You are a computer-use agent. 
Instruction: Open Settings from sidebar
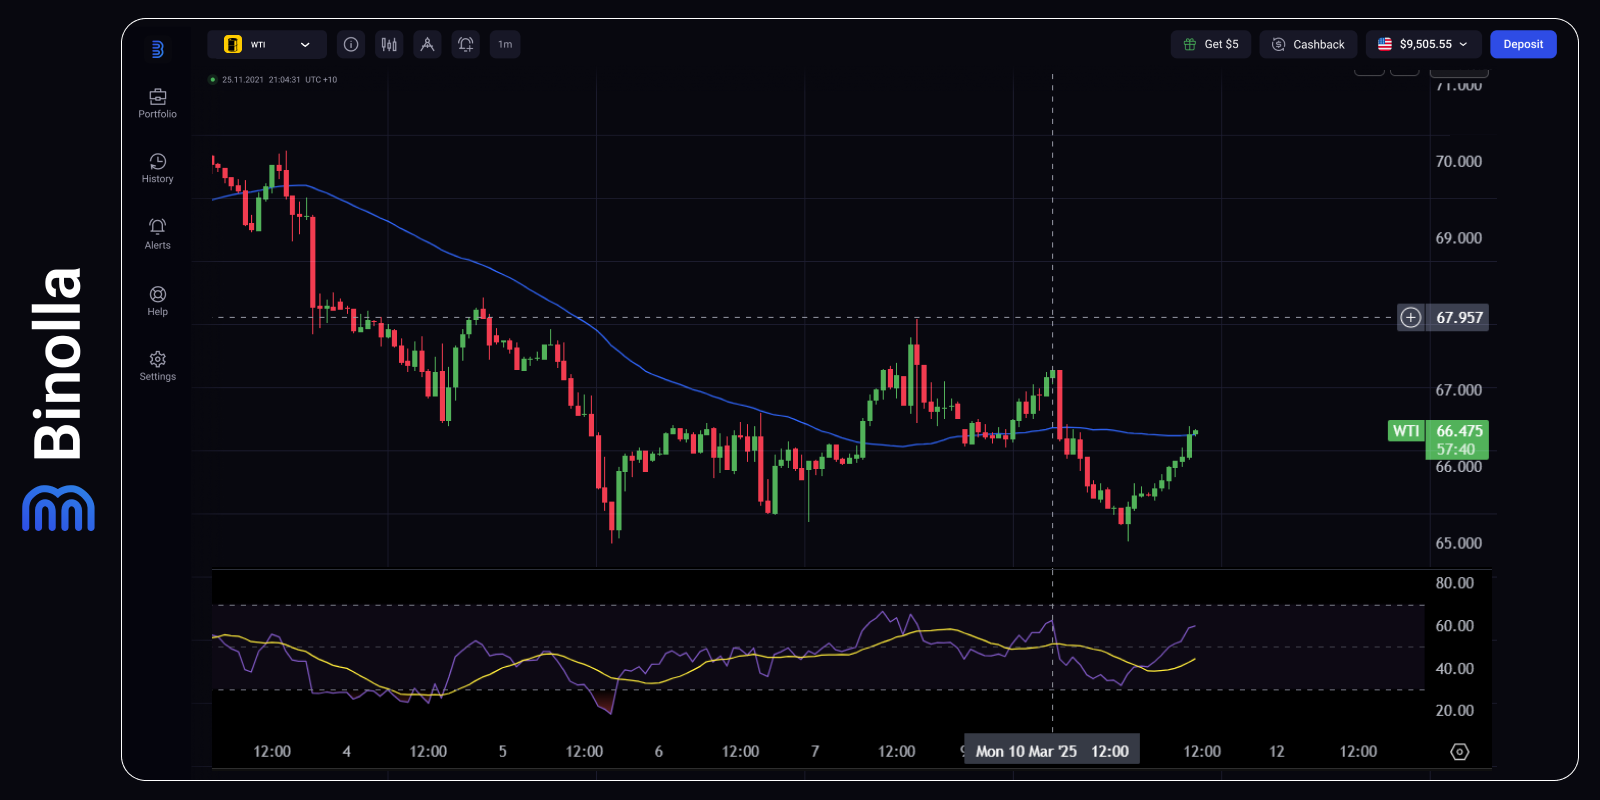157,366
